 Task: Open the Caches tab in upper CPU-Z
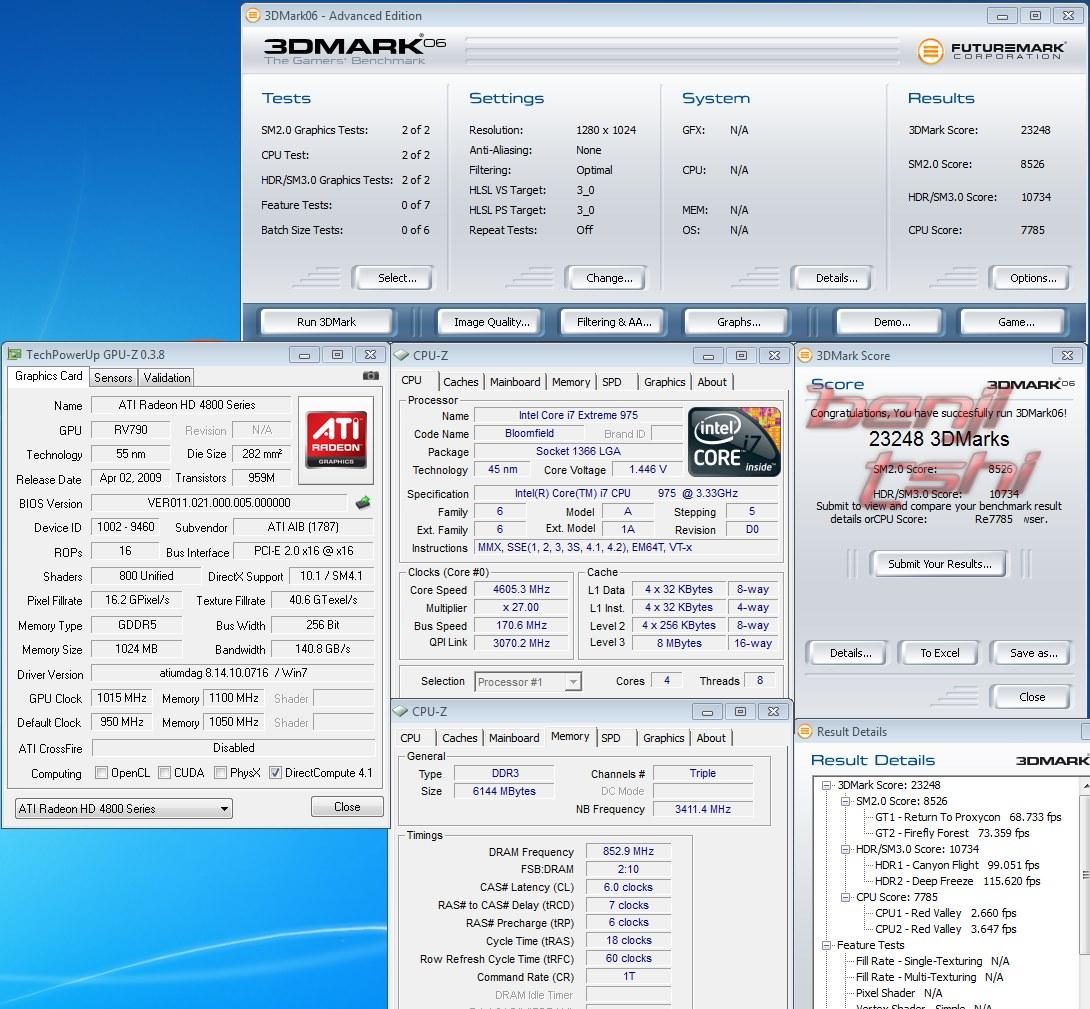pyautogui.click(x=461, y=382)
